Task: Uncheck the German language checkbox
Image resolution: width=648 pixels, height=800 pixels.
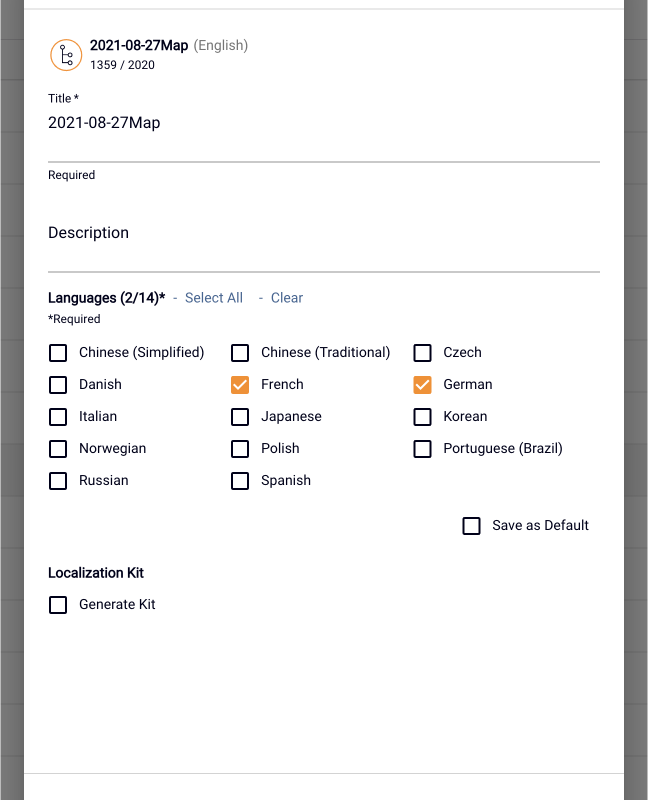Action: [422, 385]
